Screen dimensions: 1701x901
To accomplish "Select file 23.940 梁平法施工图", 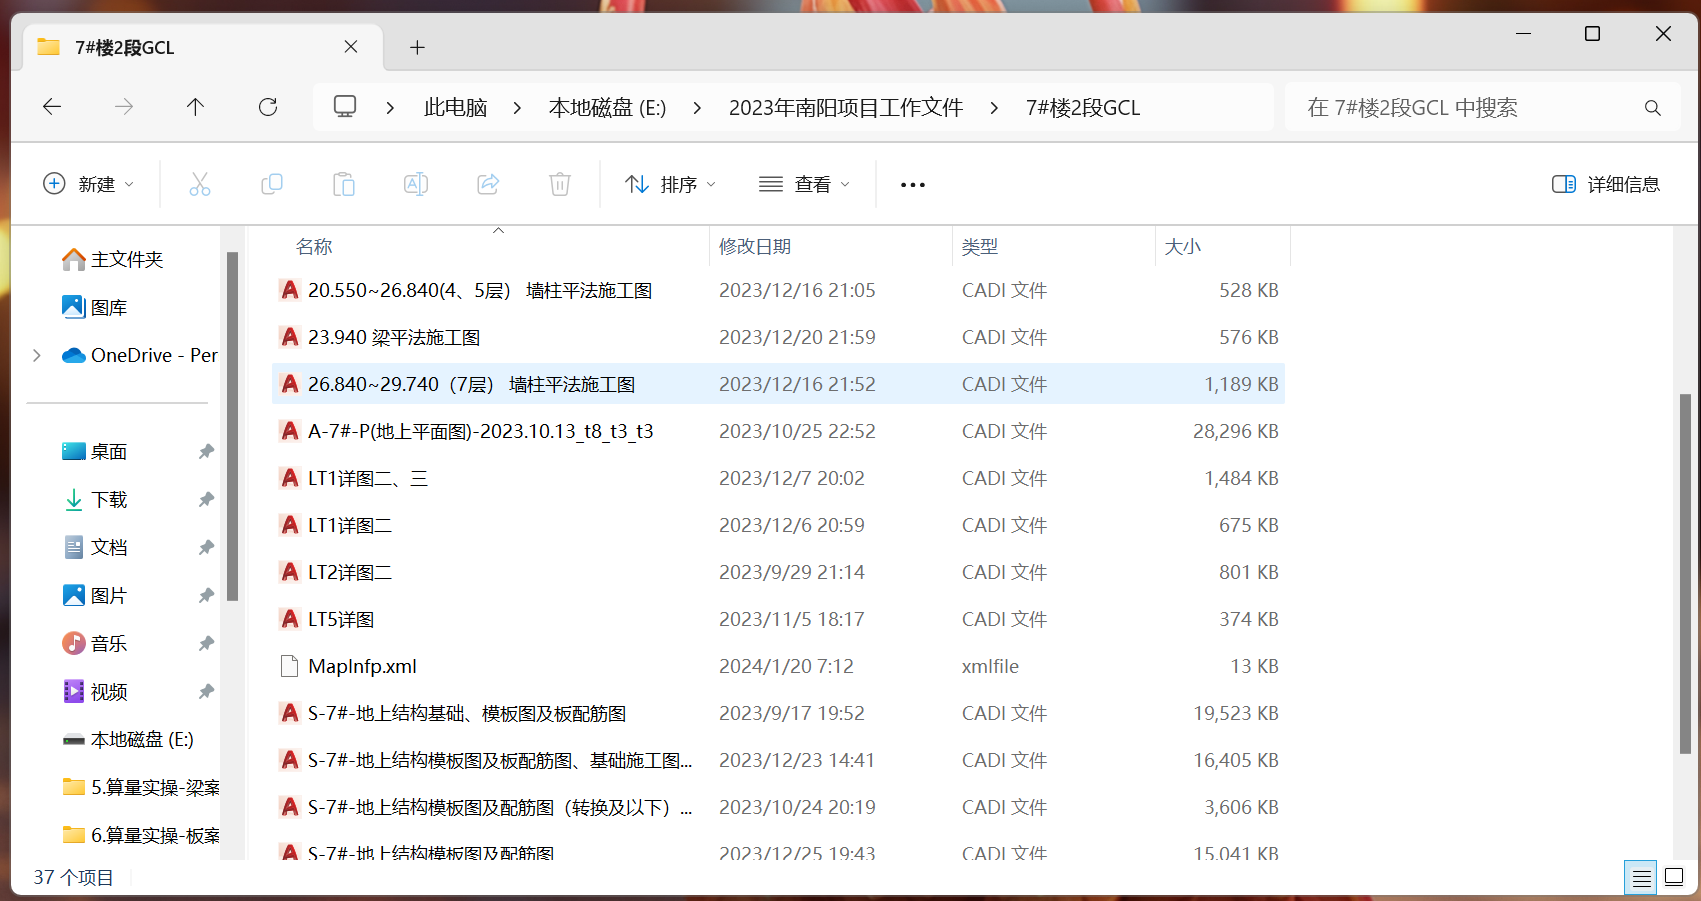I will (x=778, y=338).
